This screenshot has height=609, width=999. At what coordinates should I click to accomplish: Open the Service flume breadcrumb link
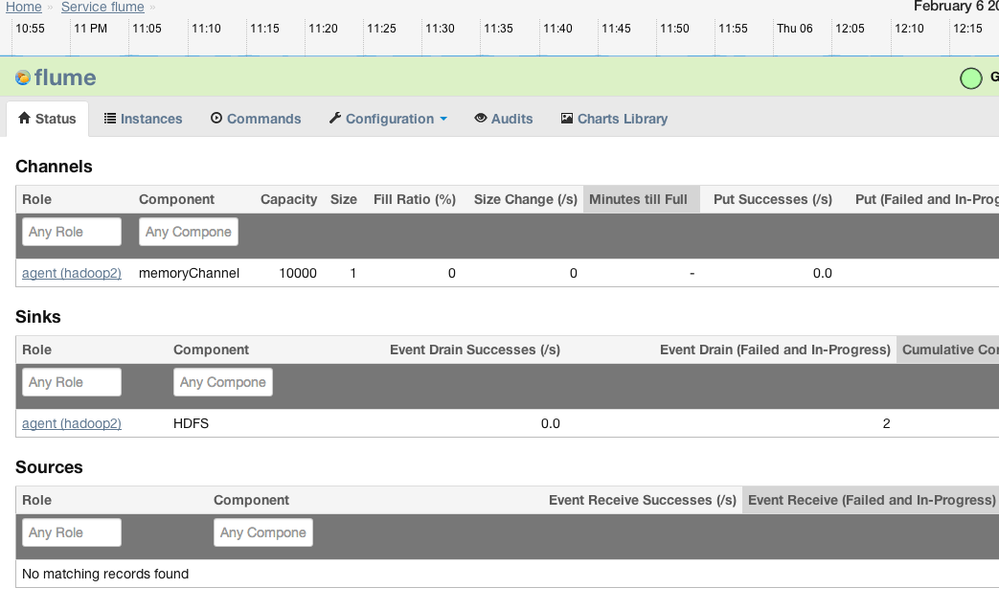point(102,7)
